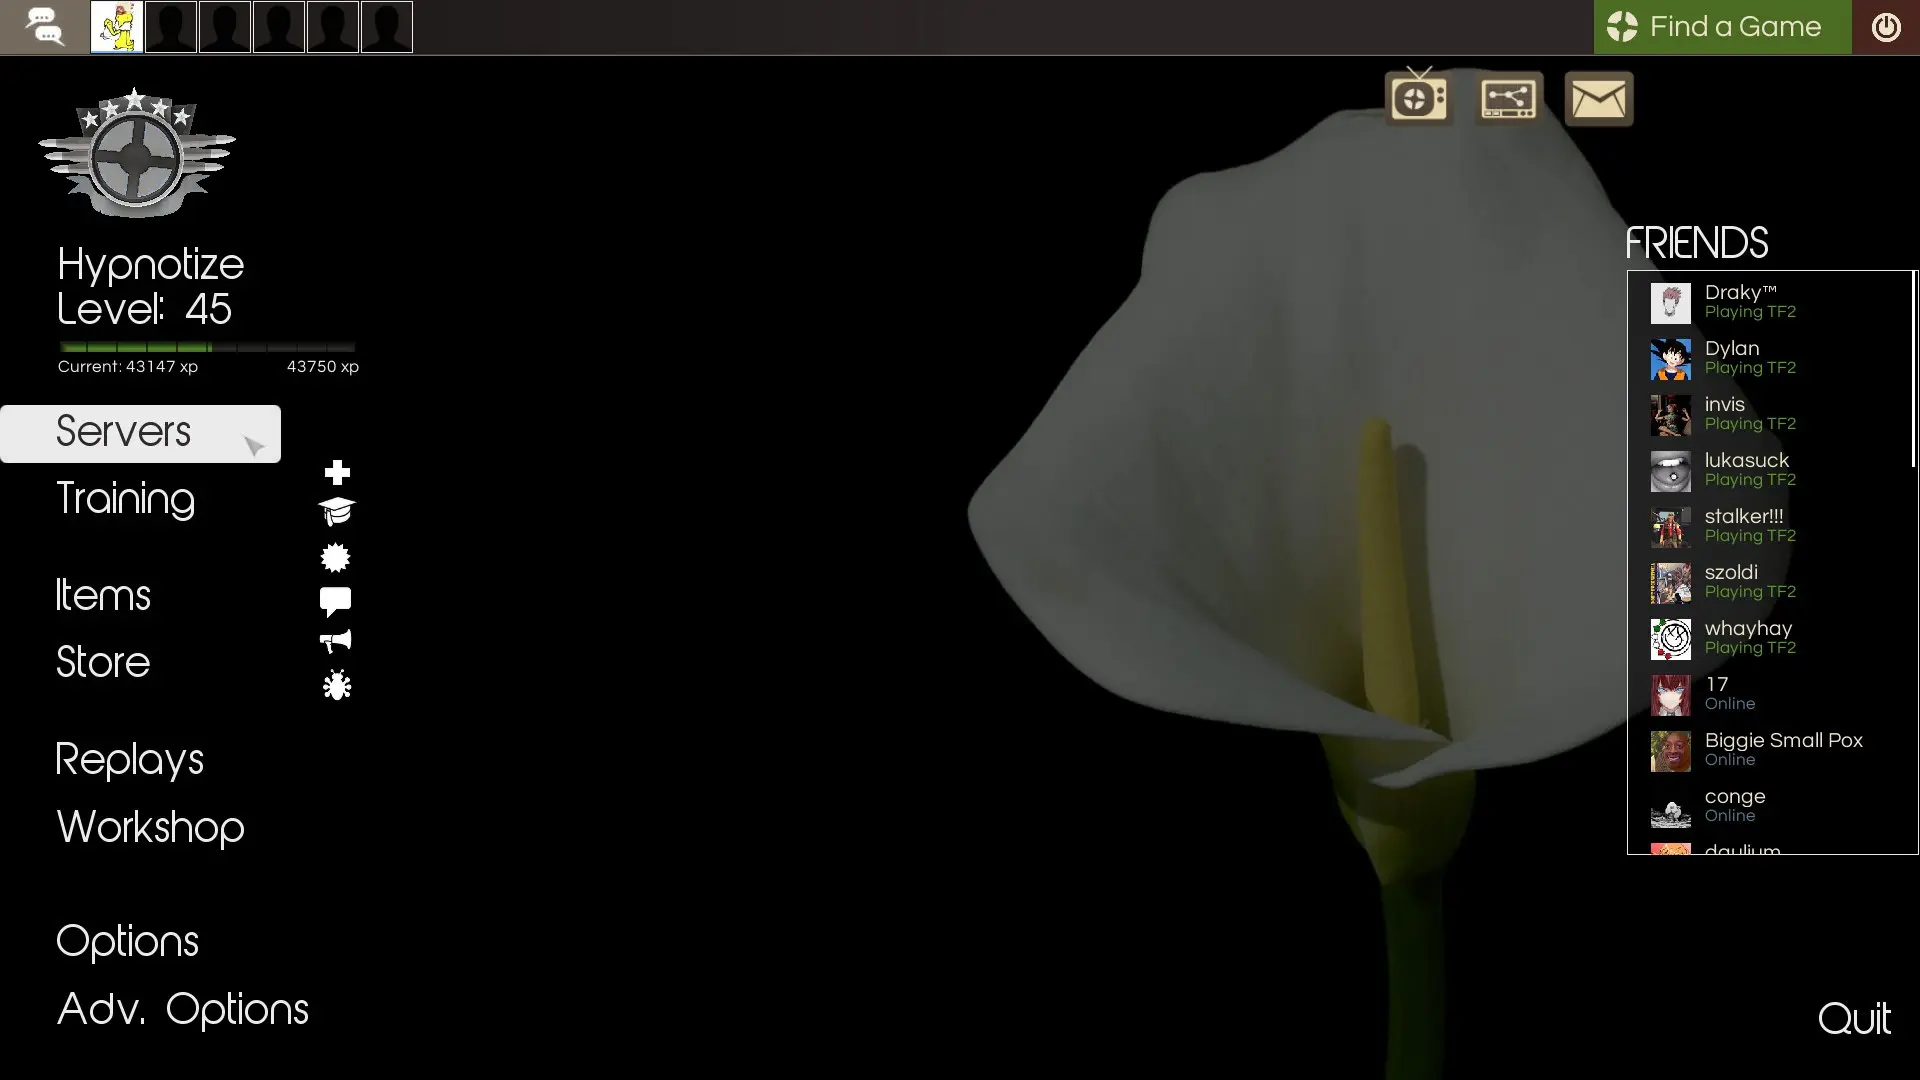Image resolution: width=1920 pixels, height=1080 pixels.
Task: Open the TV watch streams icon
Action: click(1418, 98)
